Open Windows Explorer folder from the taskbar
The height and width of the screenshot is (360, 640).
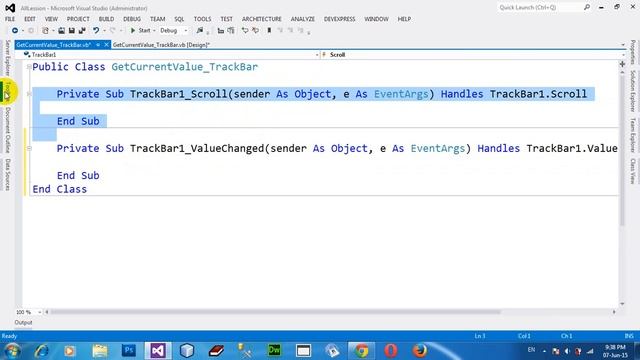coord(100,351)
